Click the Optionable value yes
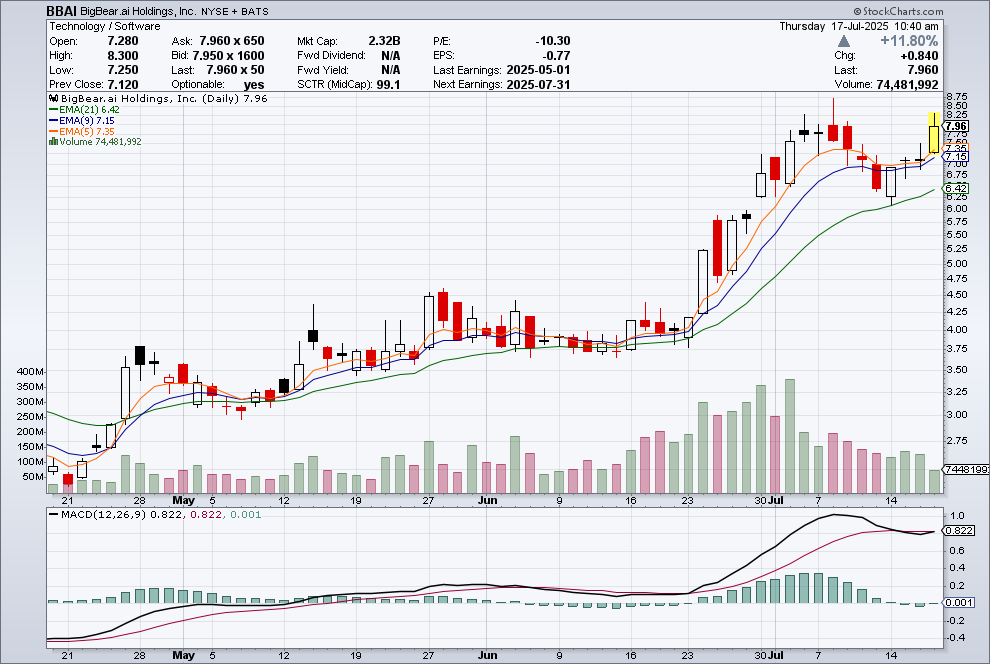This screenshot has width=990, height=664. pos(254,85)
